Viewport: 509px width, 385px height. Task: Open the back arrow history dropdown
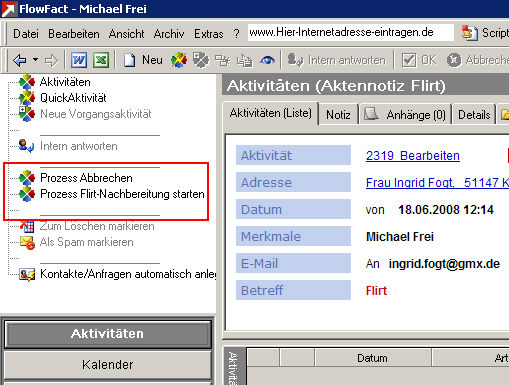(x=35, y=60)
